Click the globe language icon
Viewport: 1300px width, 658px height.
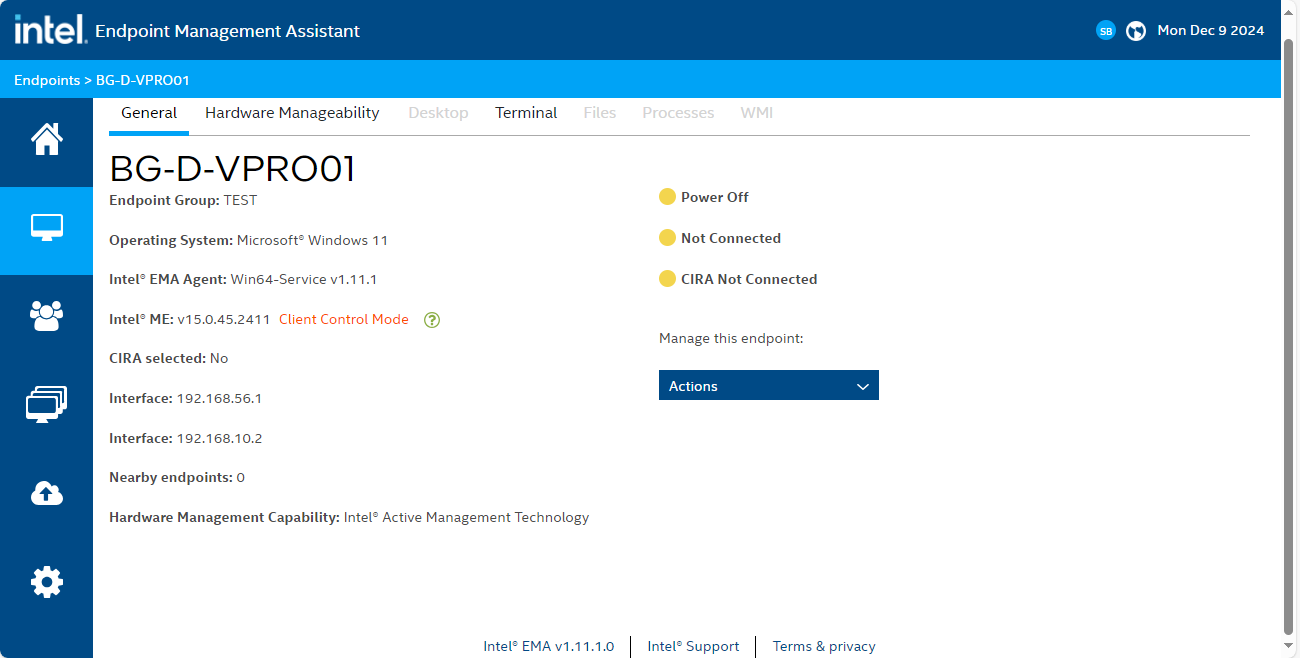pyautogui.click(x=1136, y=30)
